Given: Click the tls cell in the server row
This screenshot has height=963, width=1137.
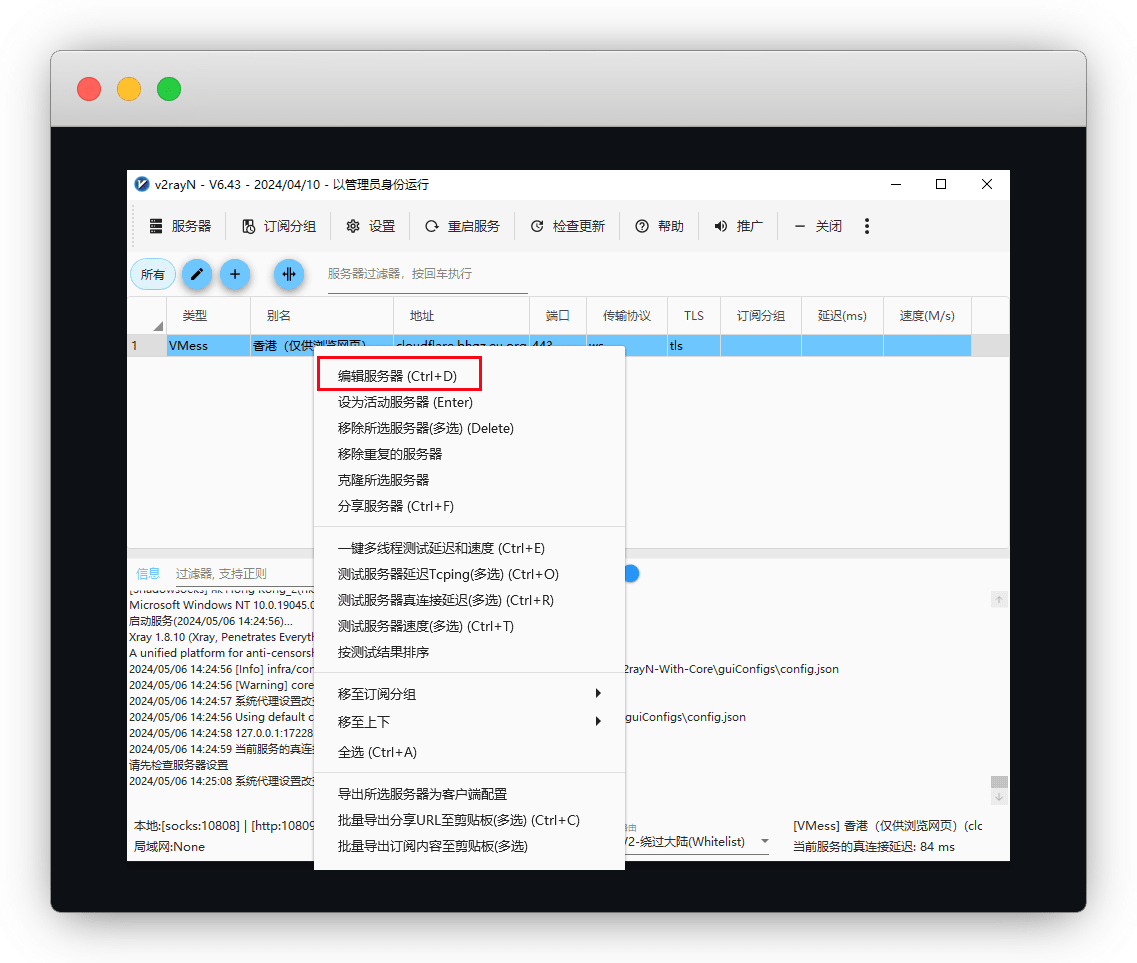Looking at the screenshot, I should [694, 346].
